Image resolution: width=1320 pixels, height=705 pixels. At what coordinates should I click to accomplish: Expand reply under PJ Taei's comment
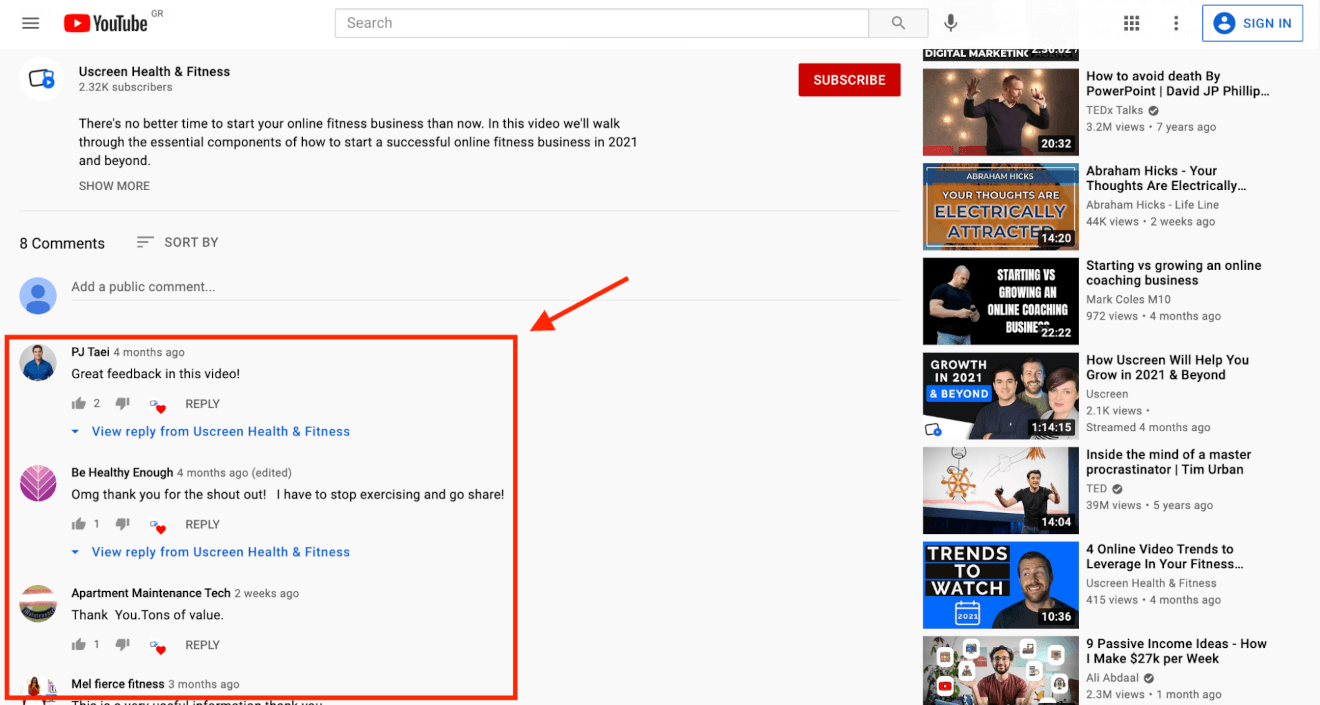click(211, 432)
